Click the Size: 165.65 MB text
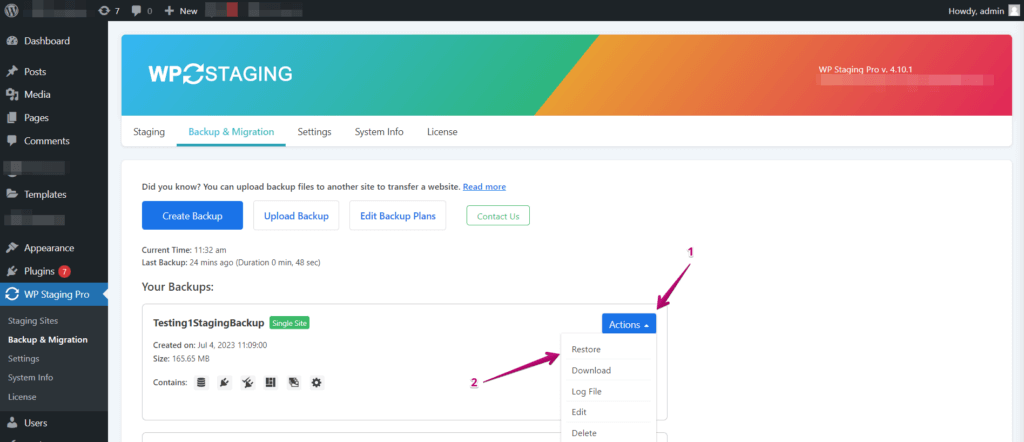1024x442 pixels. tap(181, 358)
